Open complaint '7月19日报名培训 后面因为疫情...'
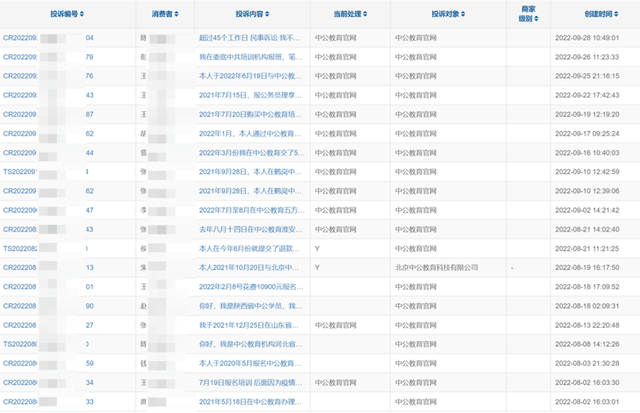 (250, 382)
